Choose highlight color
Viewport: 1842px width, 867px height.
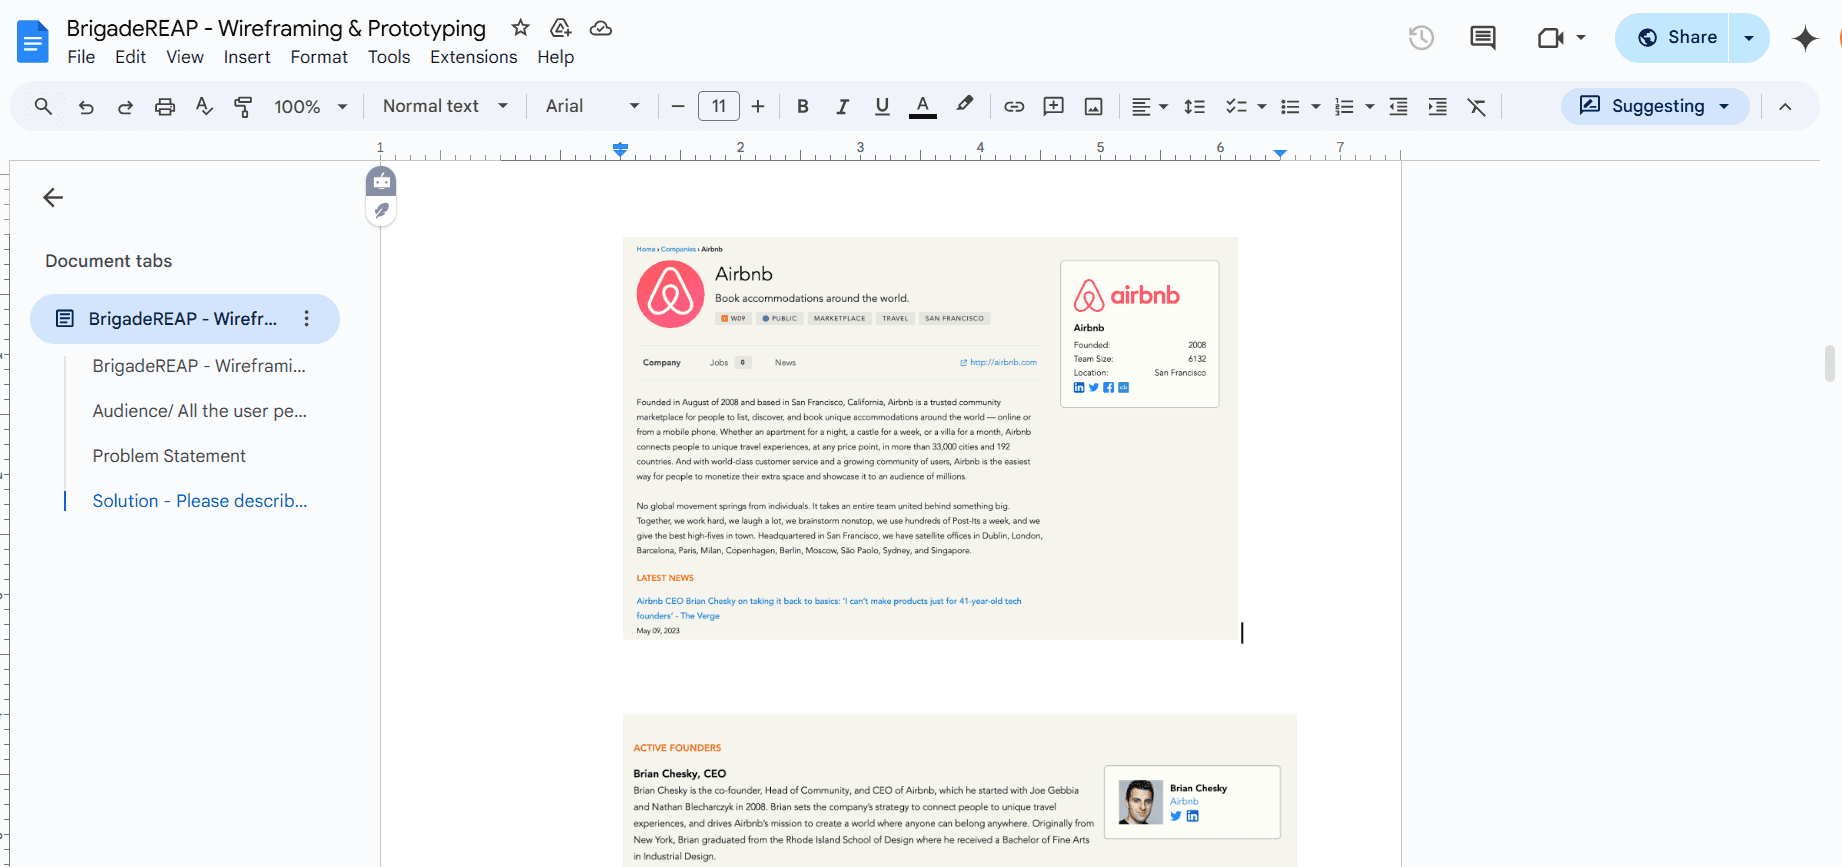click(964, 105)
